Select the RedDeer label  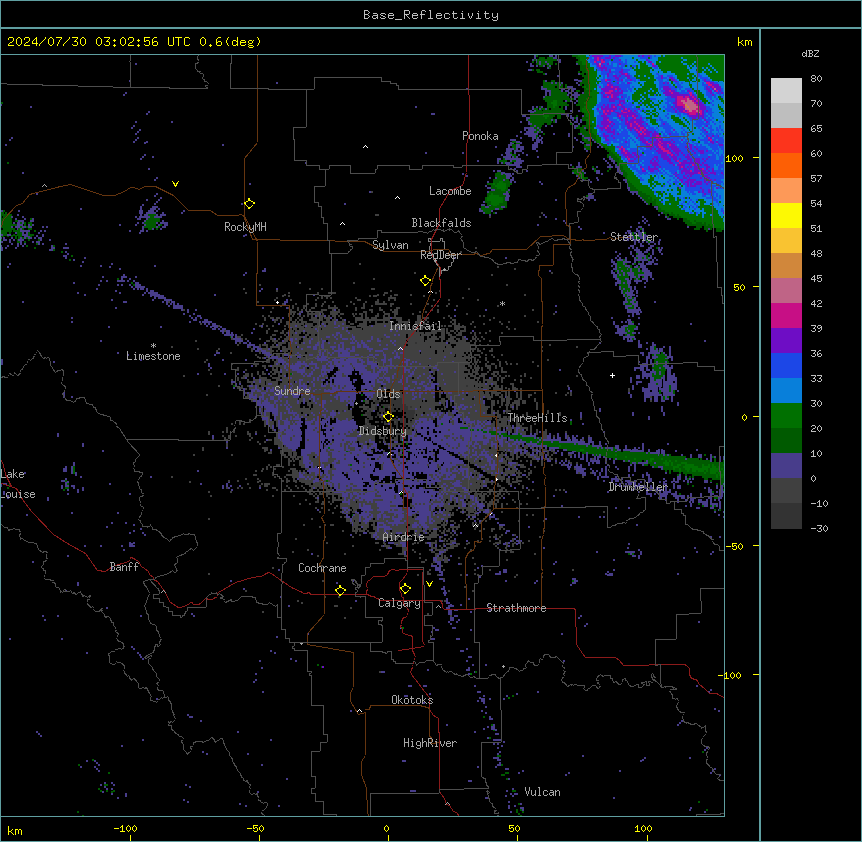click(440, 255)
